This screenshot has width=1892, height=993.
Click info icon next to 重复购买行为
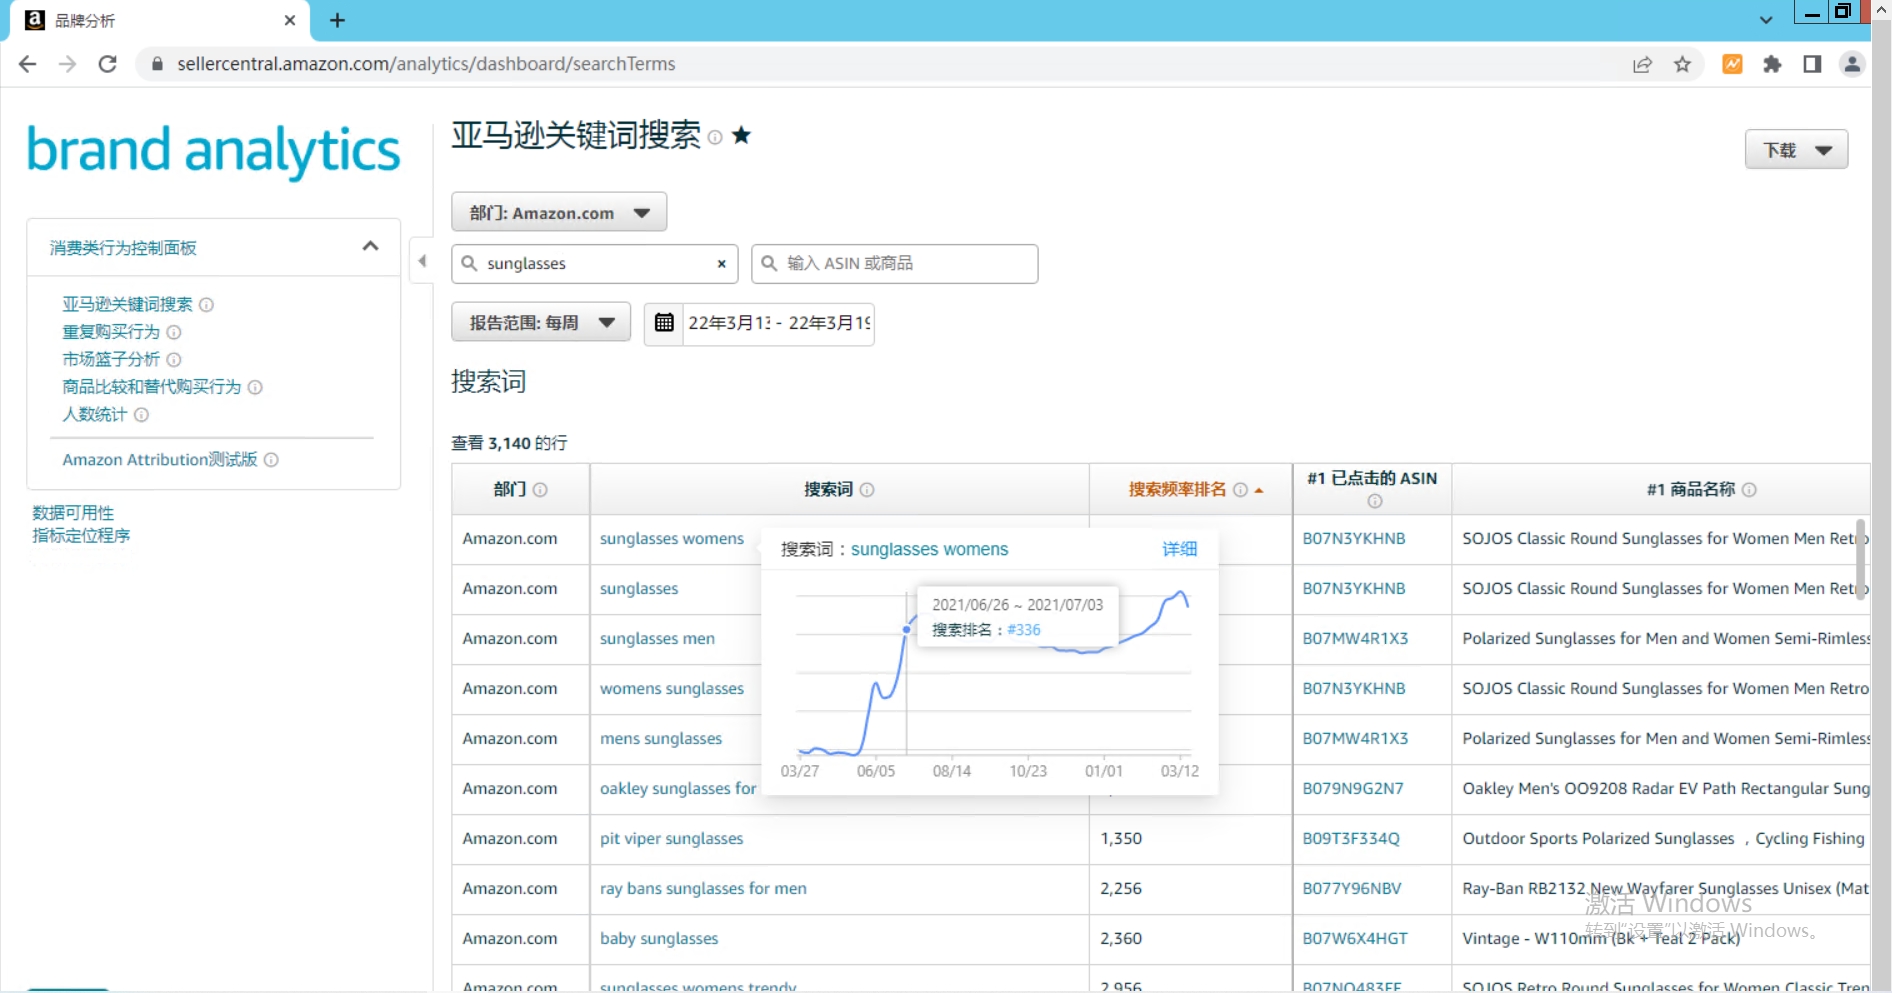coord(174,332)
